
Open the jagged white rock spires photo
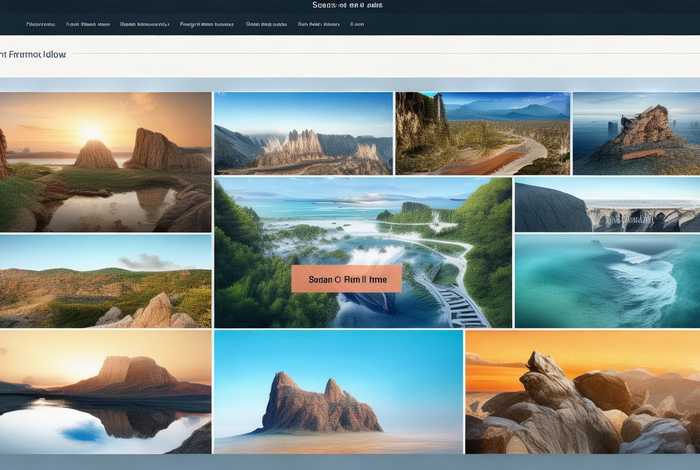pyautogui.click(x=303, y=134)
